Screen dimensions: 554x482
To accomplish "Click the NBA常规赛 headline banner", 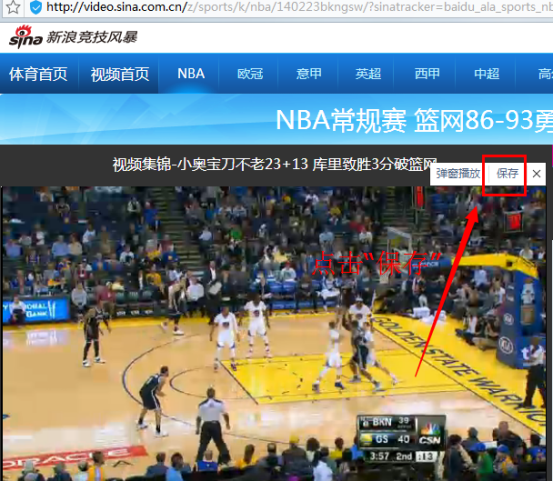I will (414, 120).
